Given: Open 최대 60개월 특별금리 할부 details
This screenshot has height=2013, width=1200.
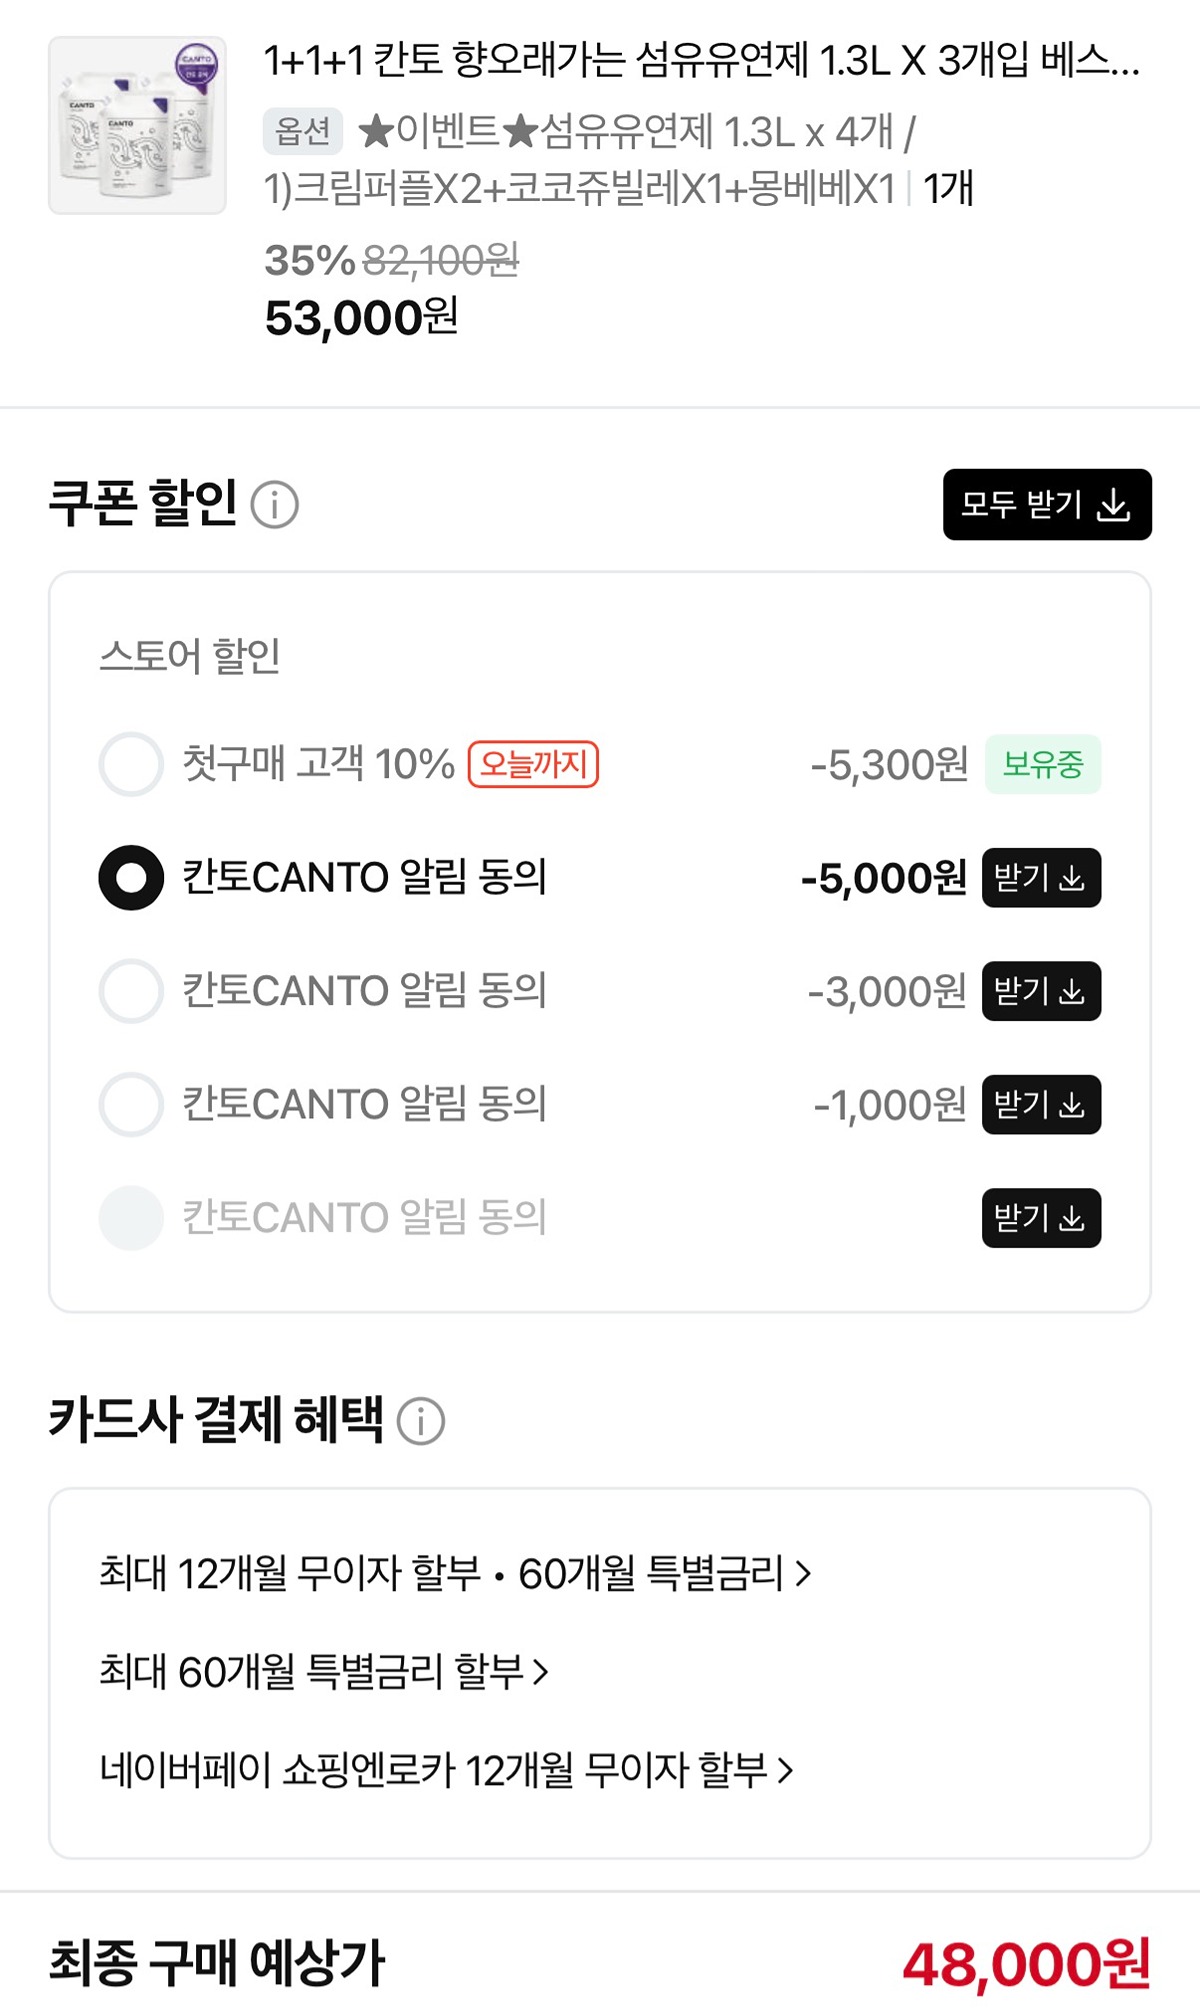Looking at the screenshot, I should pyautogui.click(x=324, y=1671).
